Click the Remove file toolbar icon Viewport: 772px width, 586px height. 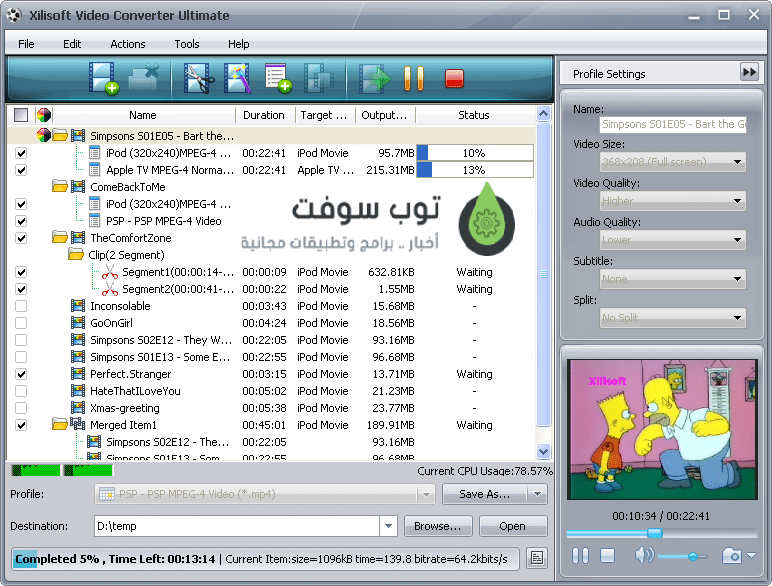144,78
